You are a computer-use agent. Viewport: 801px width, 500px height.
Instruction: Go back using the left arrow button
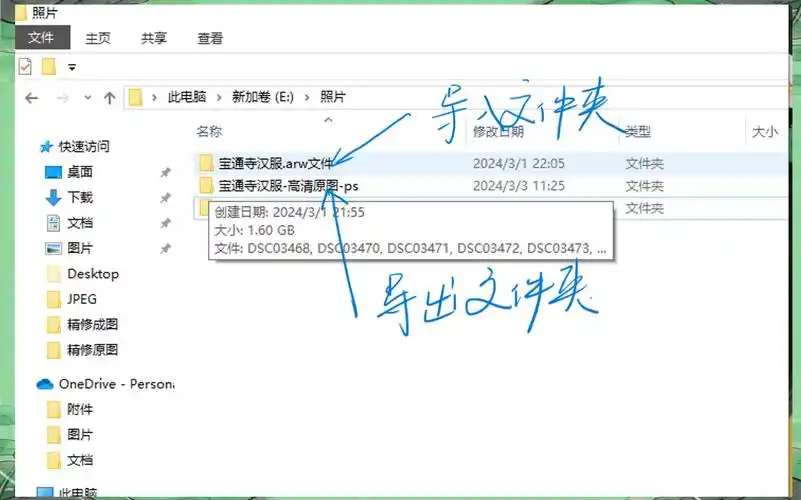click(x=31, y=98)
